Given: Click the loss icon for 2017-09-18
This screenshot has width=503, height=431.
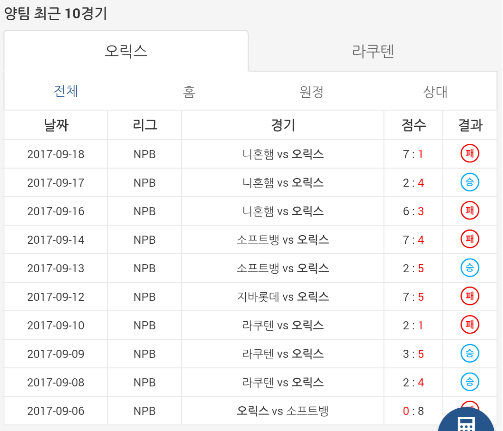Looking at the screenshot, I should 470,154.
